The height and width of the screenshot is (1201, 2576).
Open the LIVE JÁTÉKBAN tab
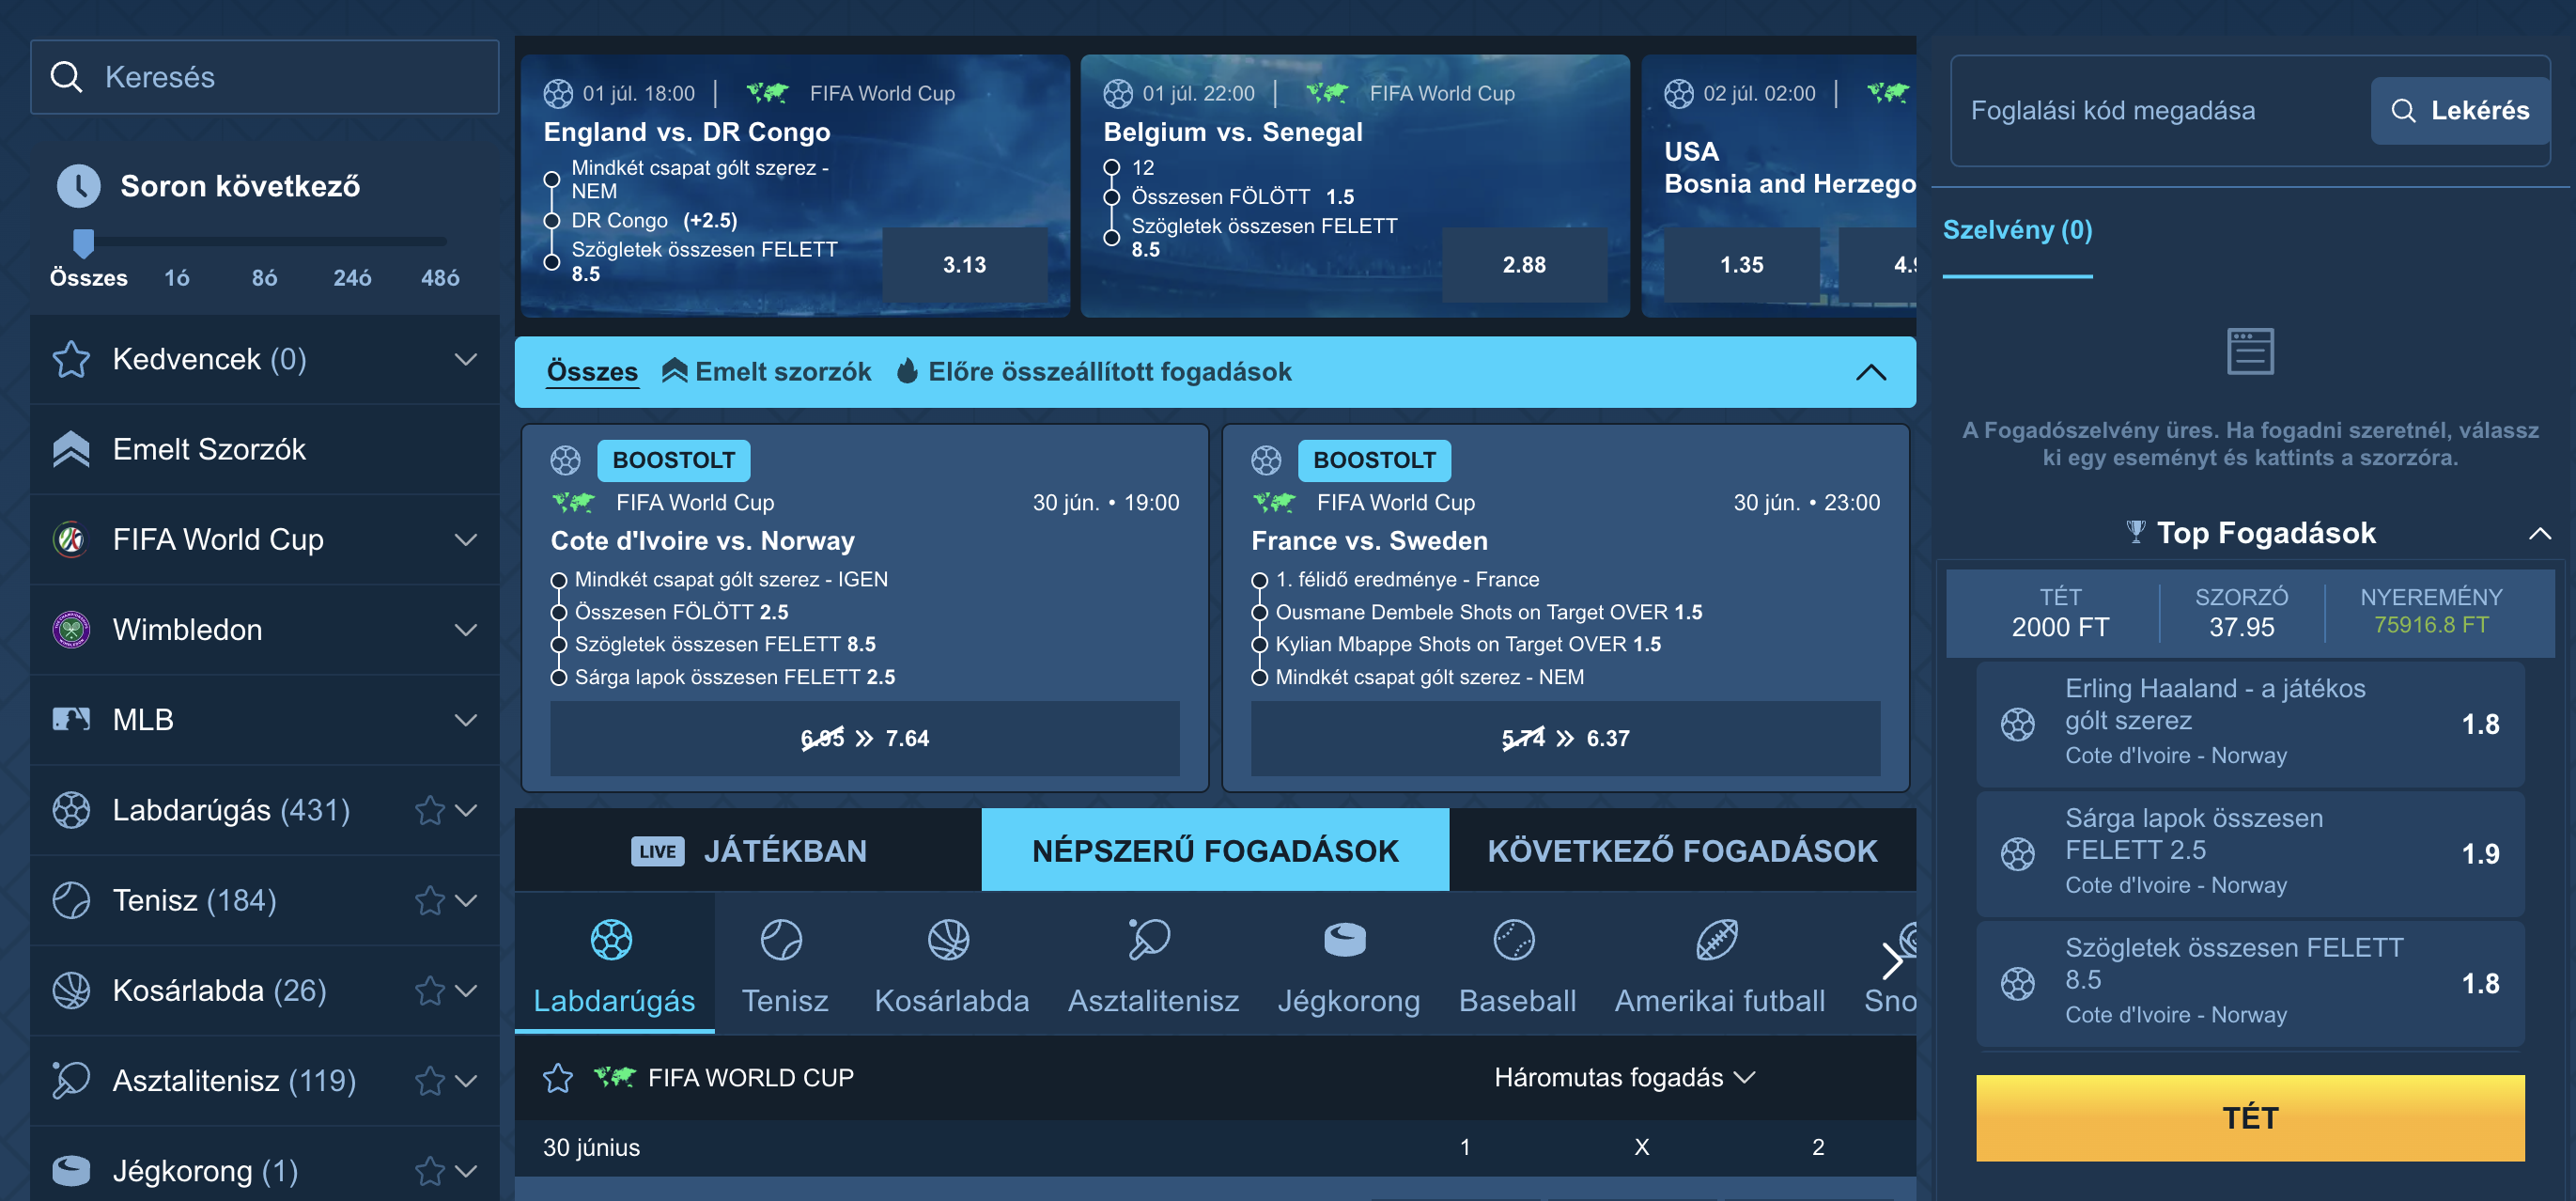[x=748, y=850]
